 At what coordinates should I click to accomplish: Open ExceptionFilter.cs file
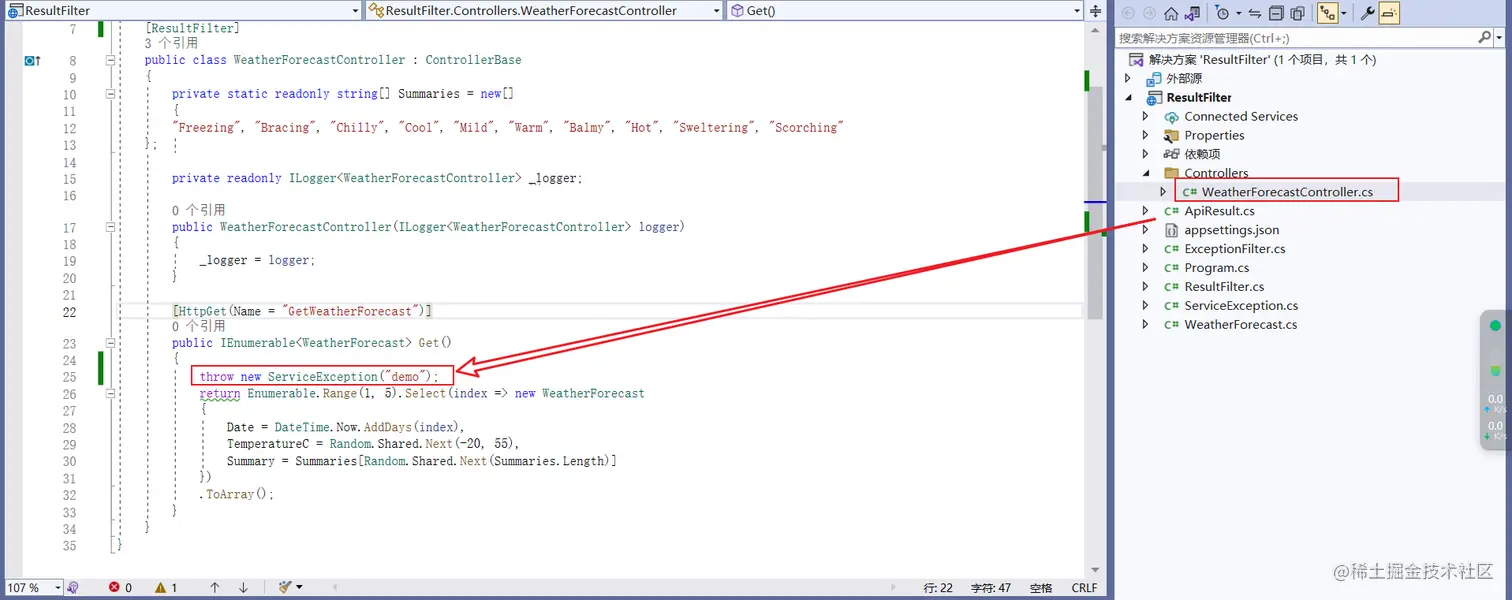1235,249
